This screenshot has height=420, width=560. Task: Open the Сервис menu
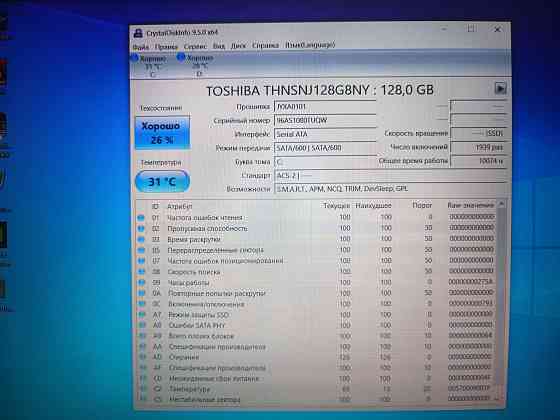195,46
